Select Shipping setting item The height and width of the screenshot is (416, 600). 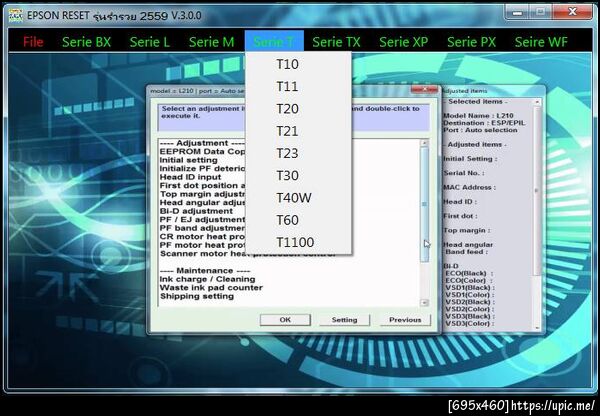tap(197, 296)
